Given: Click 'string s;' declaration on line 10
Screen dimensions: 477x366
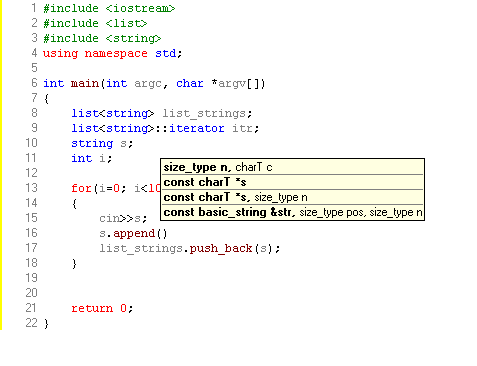Looking at the screenshot, I should coord(102,144).
